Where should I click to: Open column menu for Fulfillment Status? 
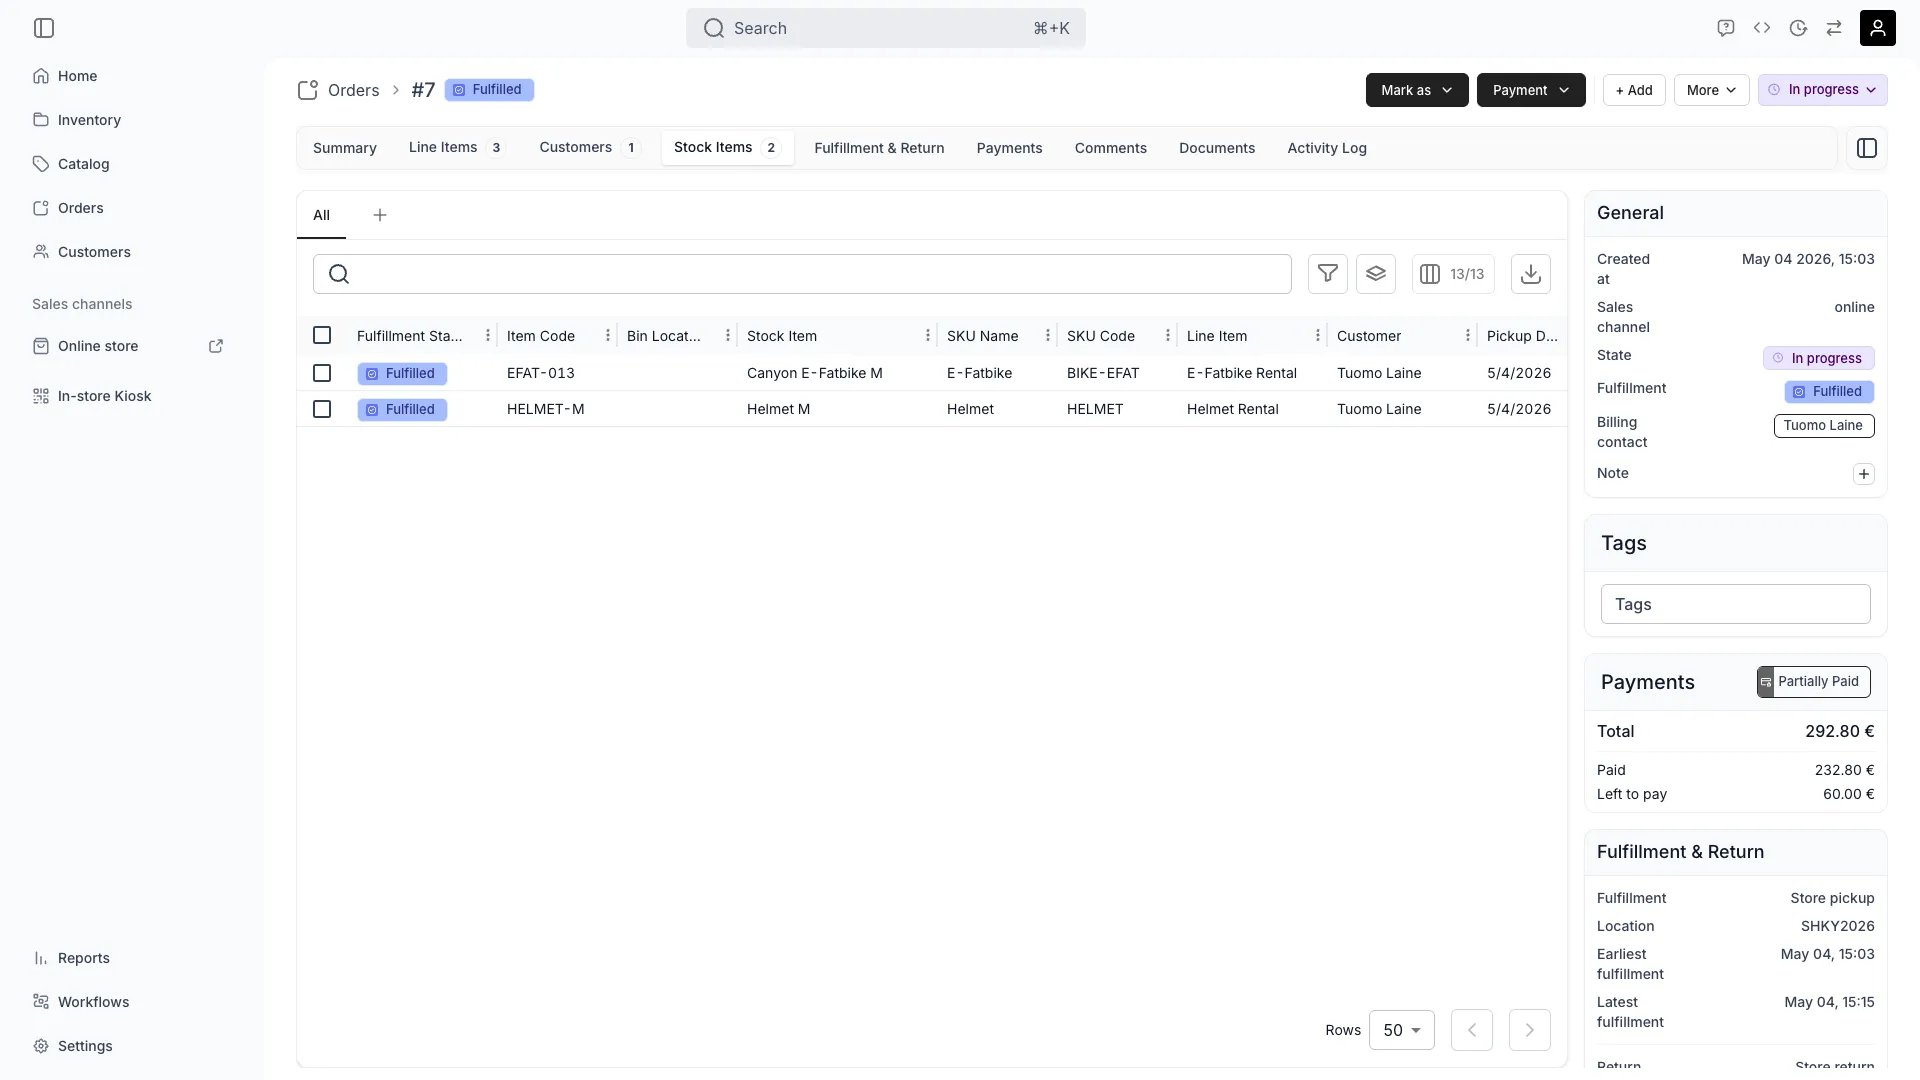tap(488, 336)
